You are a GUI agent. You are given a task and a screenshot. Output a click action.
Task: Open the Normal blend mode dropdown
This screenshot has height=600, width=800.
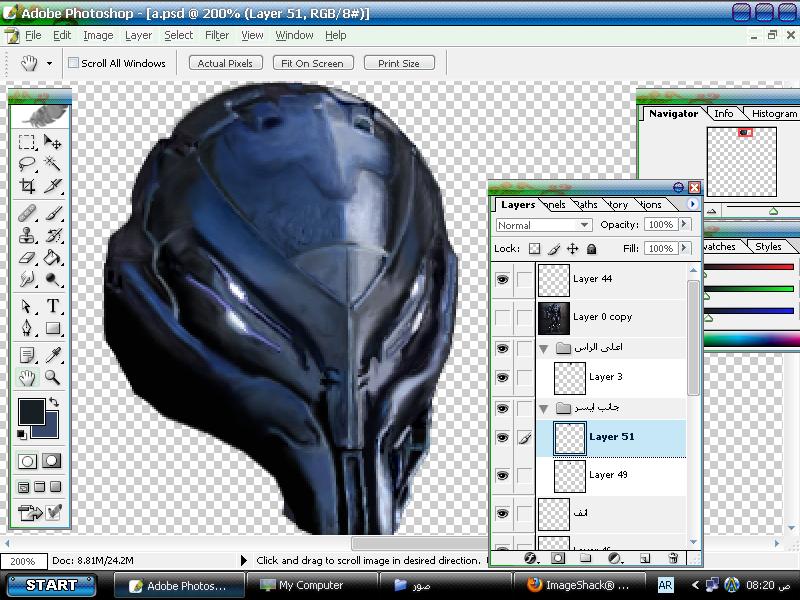(544, 225)
